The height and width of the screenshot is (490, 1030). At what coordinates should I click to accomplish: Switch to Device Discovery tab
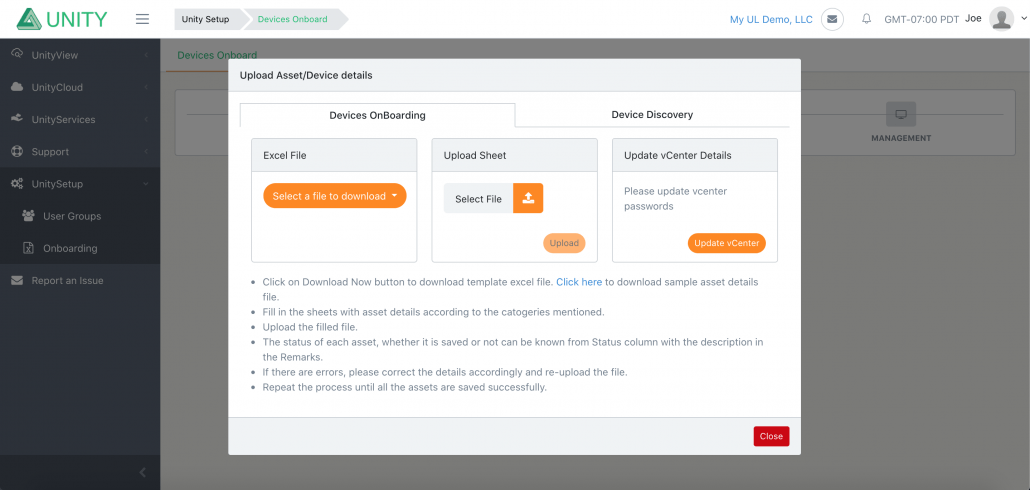coord(652,114)
